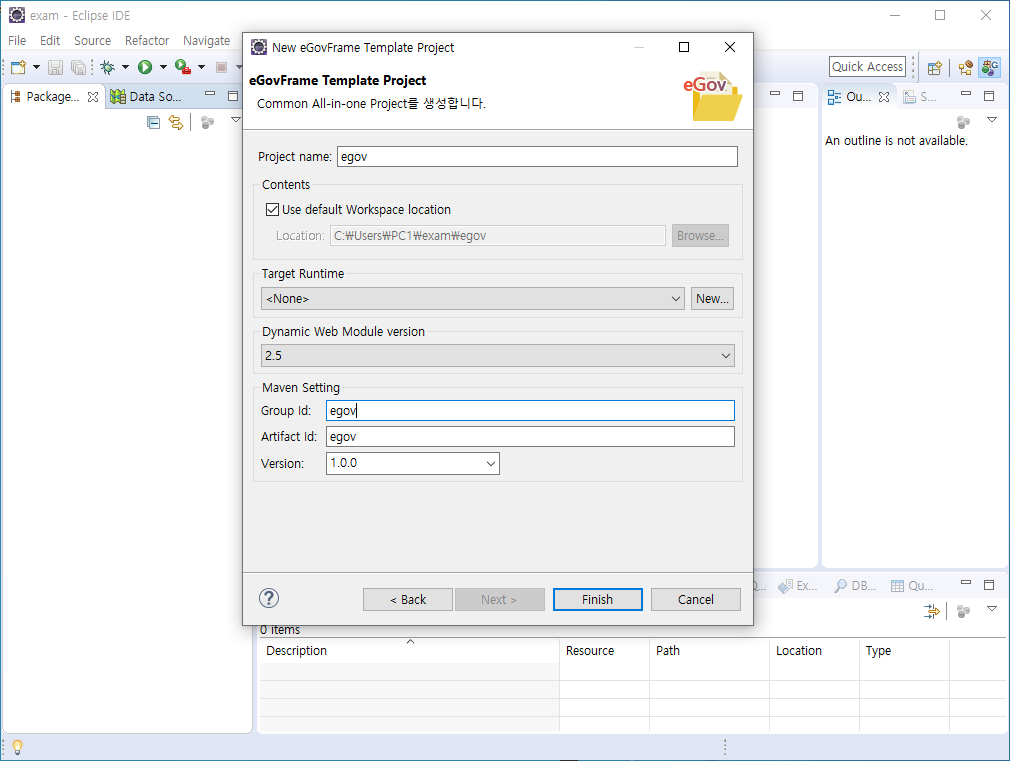Close the Outline view tab

click(x=884, y=97)
